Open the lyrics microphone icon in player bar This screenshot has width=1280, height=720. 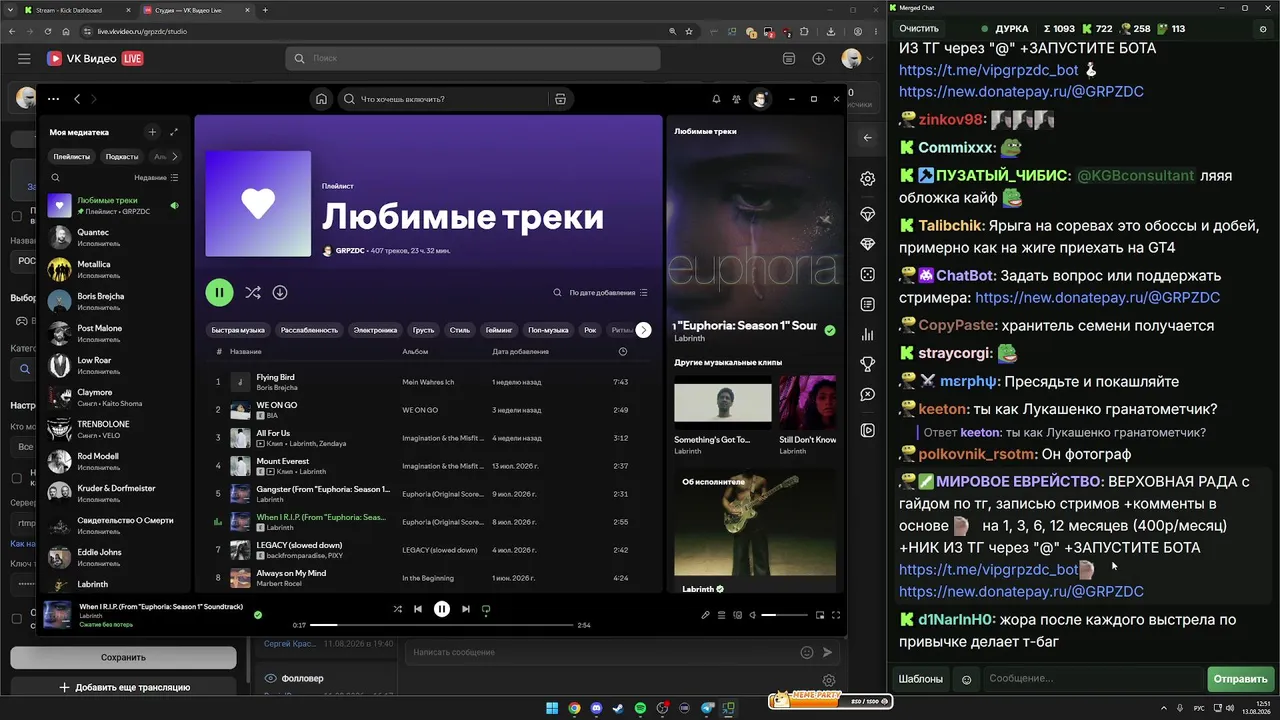[x=705, y=615]
